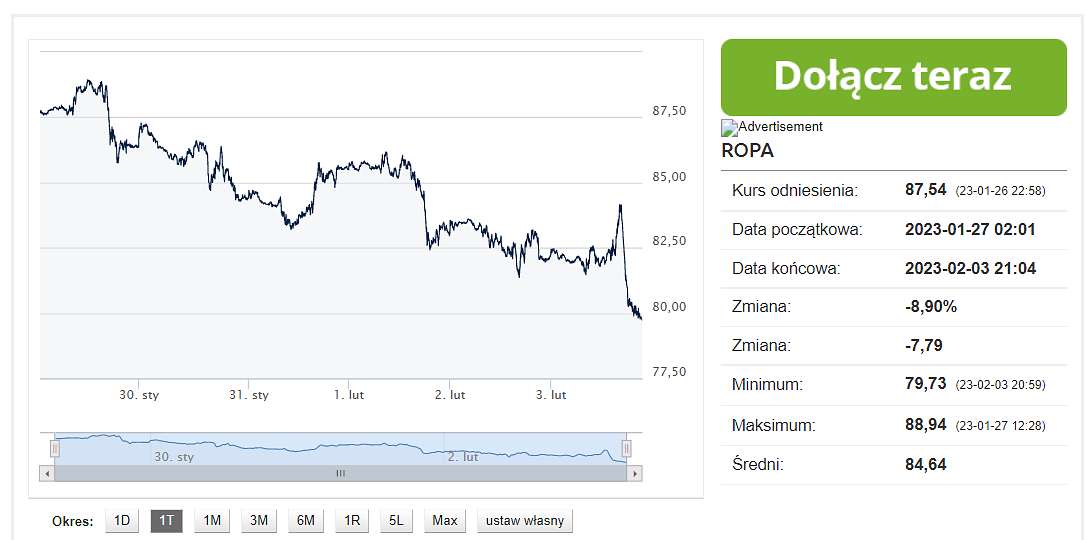Select the 1D period
The width and height of the screenshot is (1087, 540).
pyautogui.click(x=121, y=520)
